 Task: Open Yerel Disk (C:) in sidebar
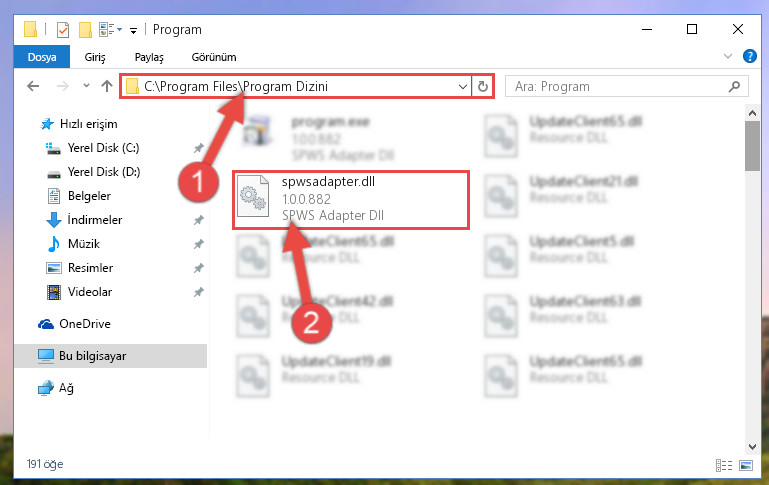(103, 148)
